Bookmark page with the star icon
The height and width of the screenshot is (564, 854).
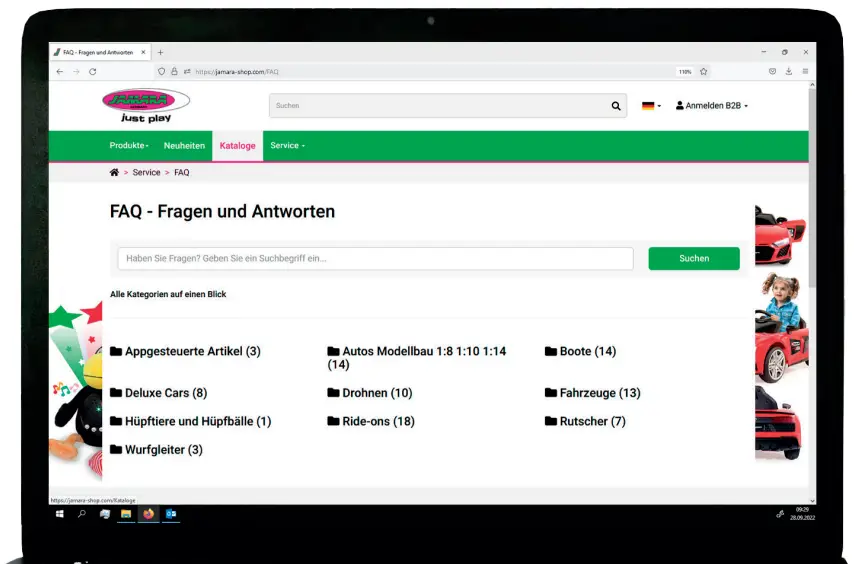(704, 71)
